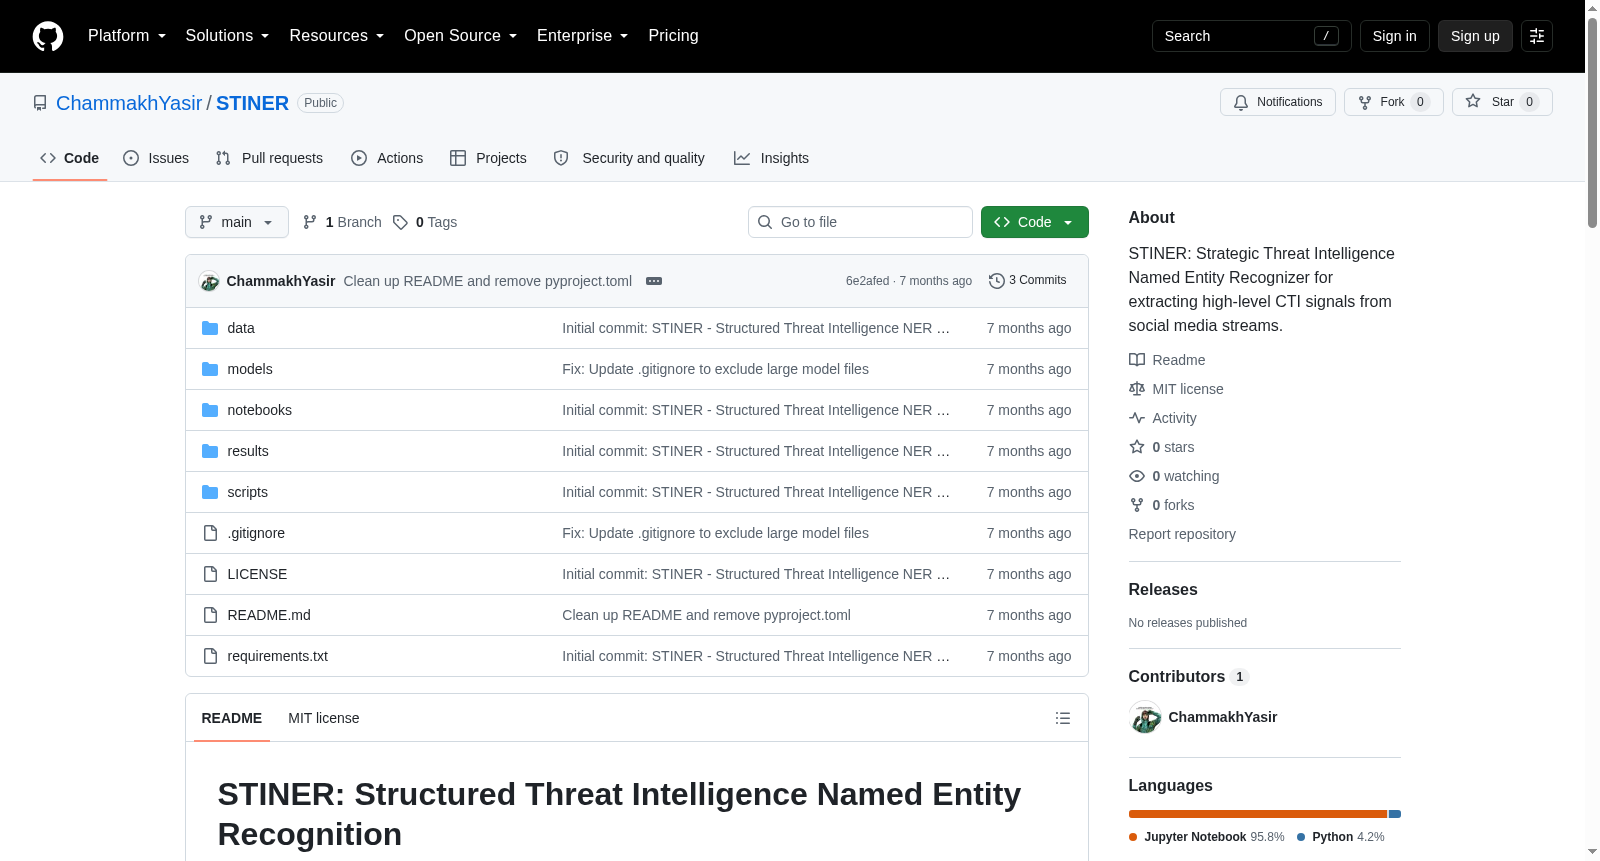
Task: Open the green Code dropdown button
Action: (1035, 222)
